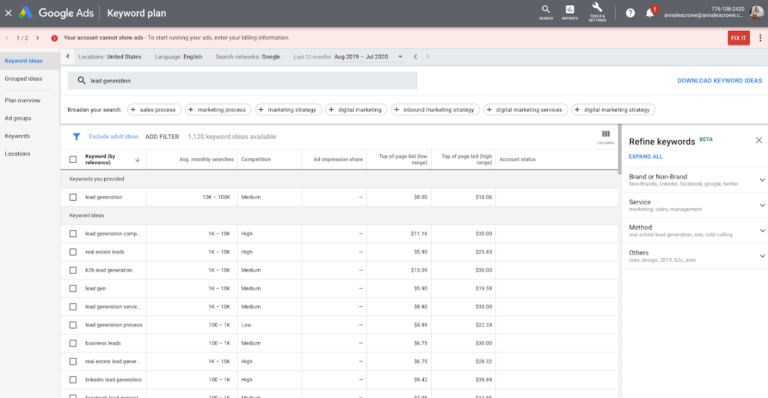The image size is (768, 398).
Task: Sort by Avg. monthly searches column
Action: (x=206, y=160)
